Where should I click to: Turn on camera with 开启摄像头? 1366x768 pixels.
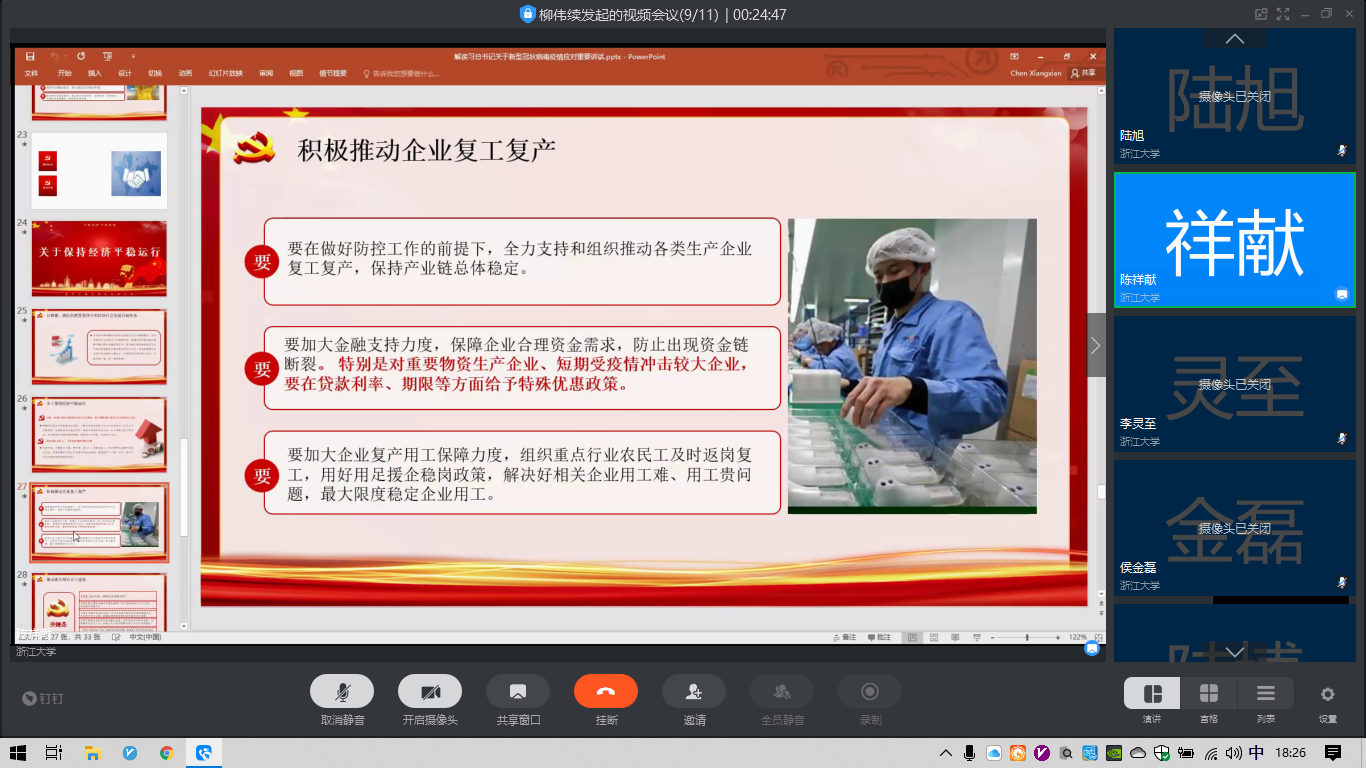430,691
